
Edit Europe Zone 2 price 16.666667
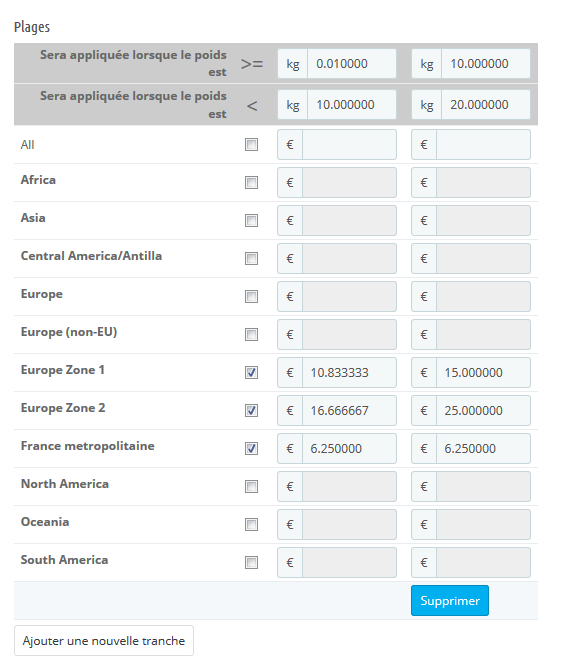[349, 410]
